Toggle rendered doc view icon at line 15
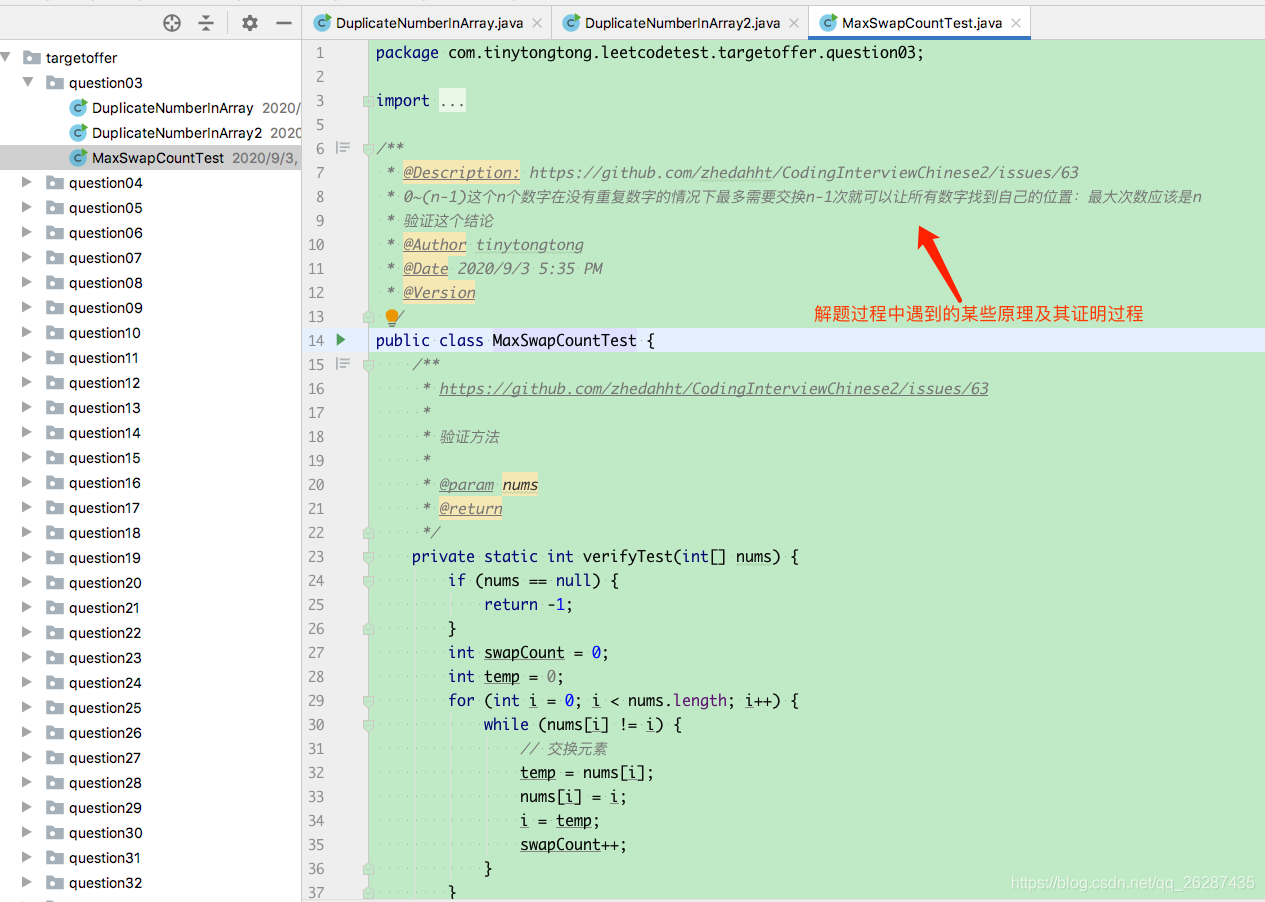This screenshot has height=902, width=1265. coord(343,364)
